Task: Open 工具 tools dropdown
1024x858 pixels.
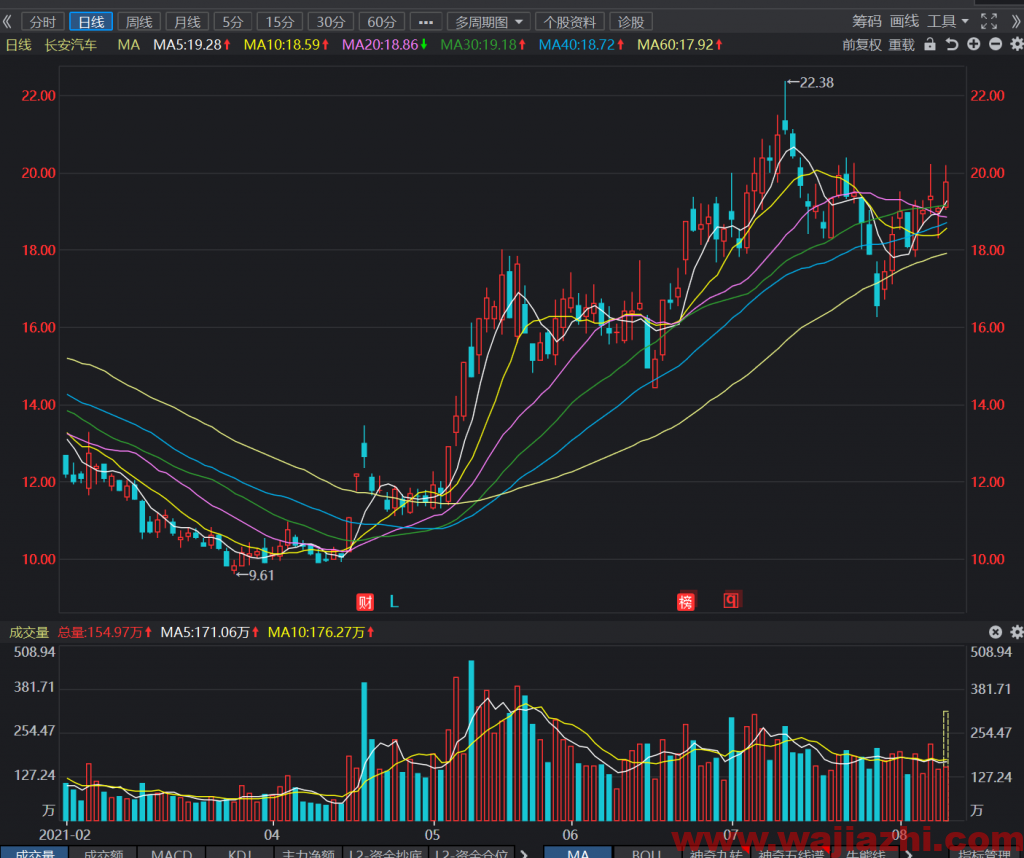Action: pos(948,22)
